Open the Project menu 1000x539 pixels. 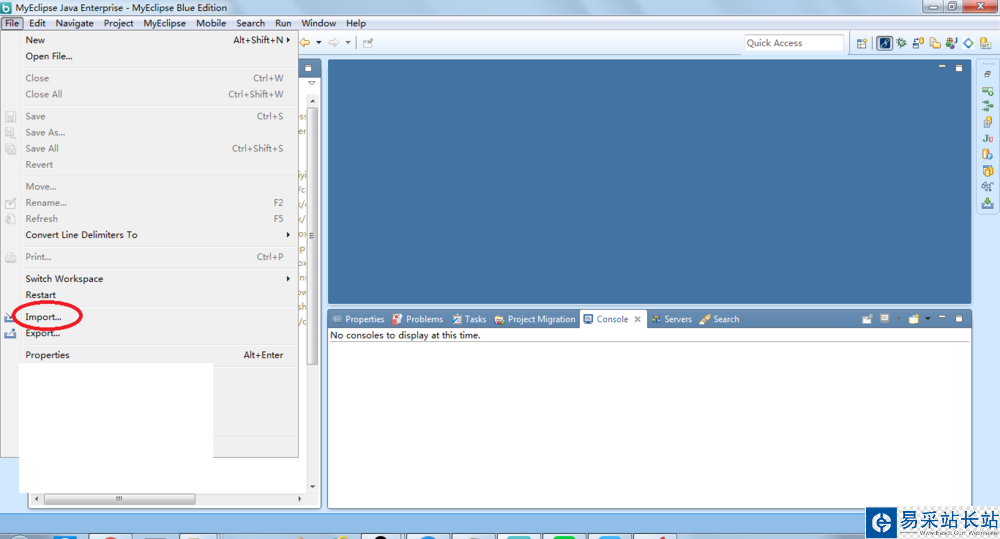(119, 23)
